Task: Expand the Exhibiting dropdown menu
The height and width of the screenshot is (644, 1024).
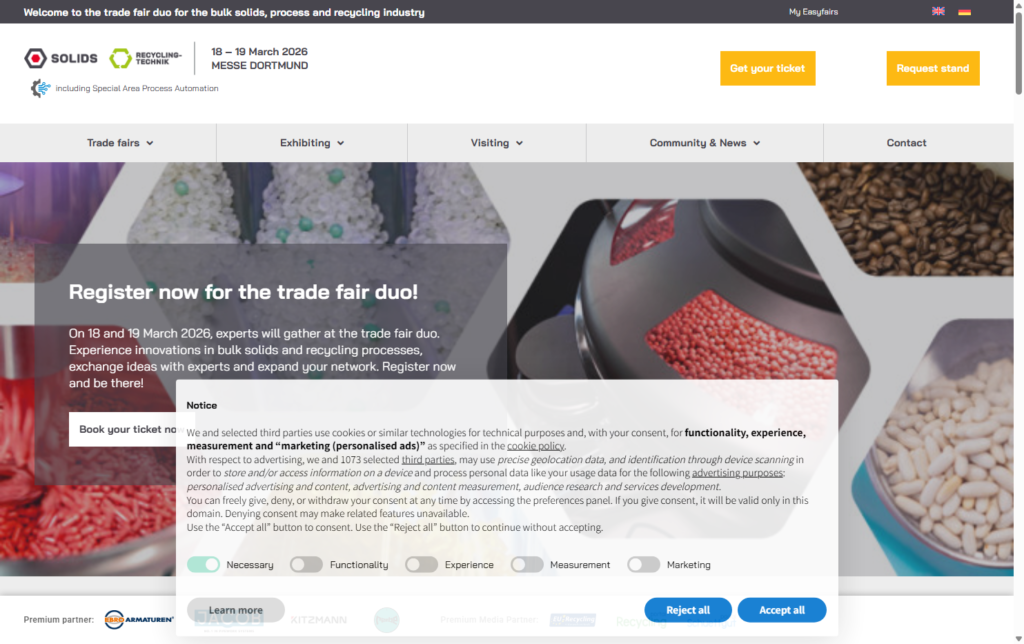Action: (x=312, y=142)
